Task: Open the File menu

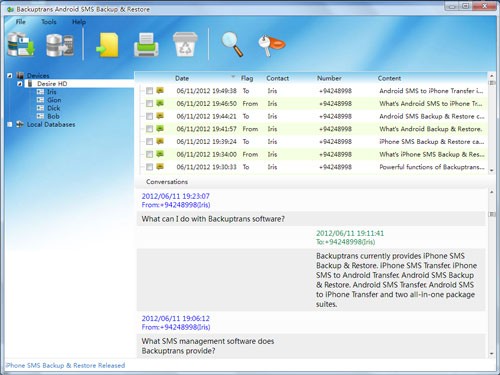Action: pyautogui.click(x=21, y=22)
